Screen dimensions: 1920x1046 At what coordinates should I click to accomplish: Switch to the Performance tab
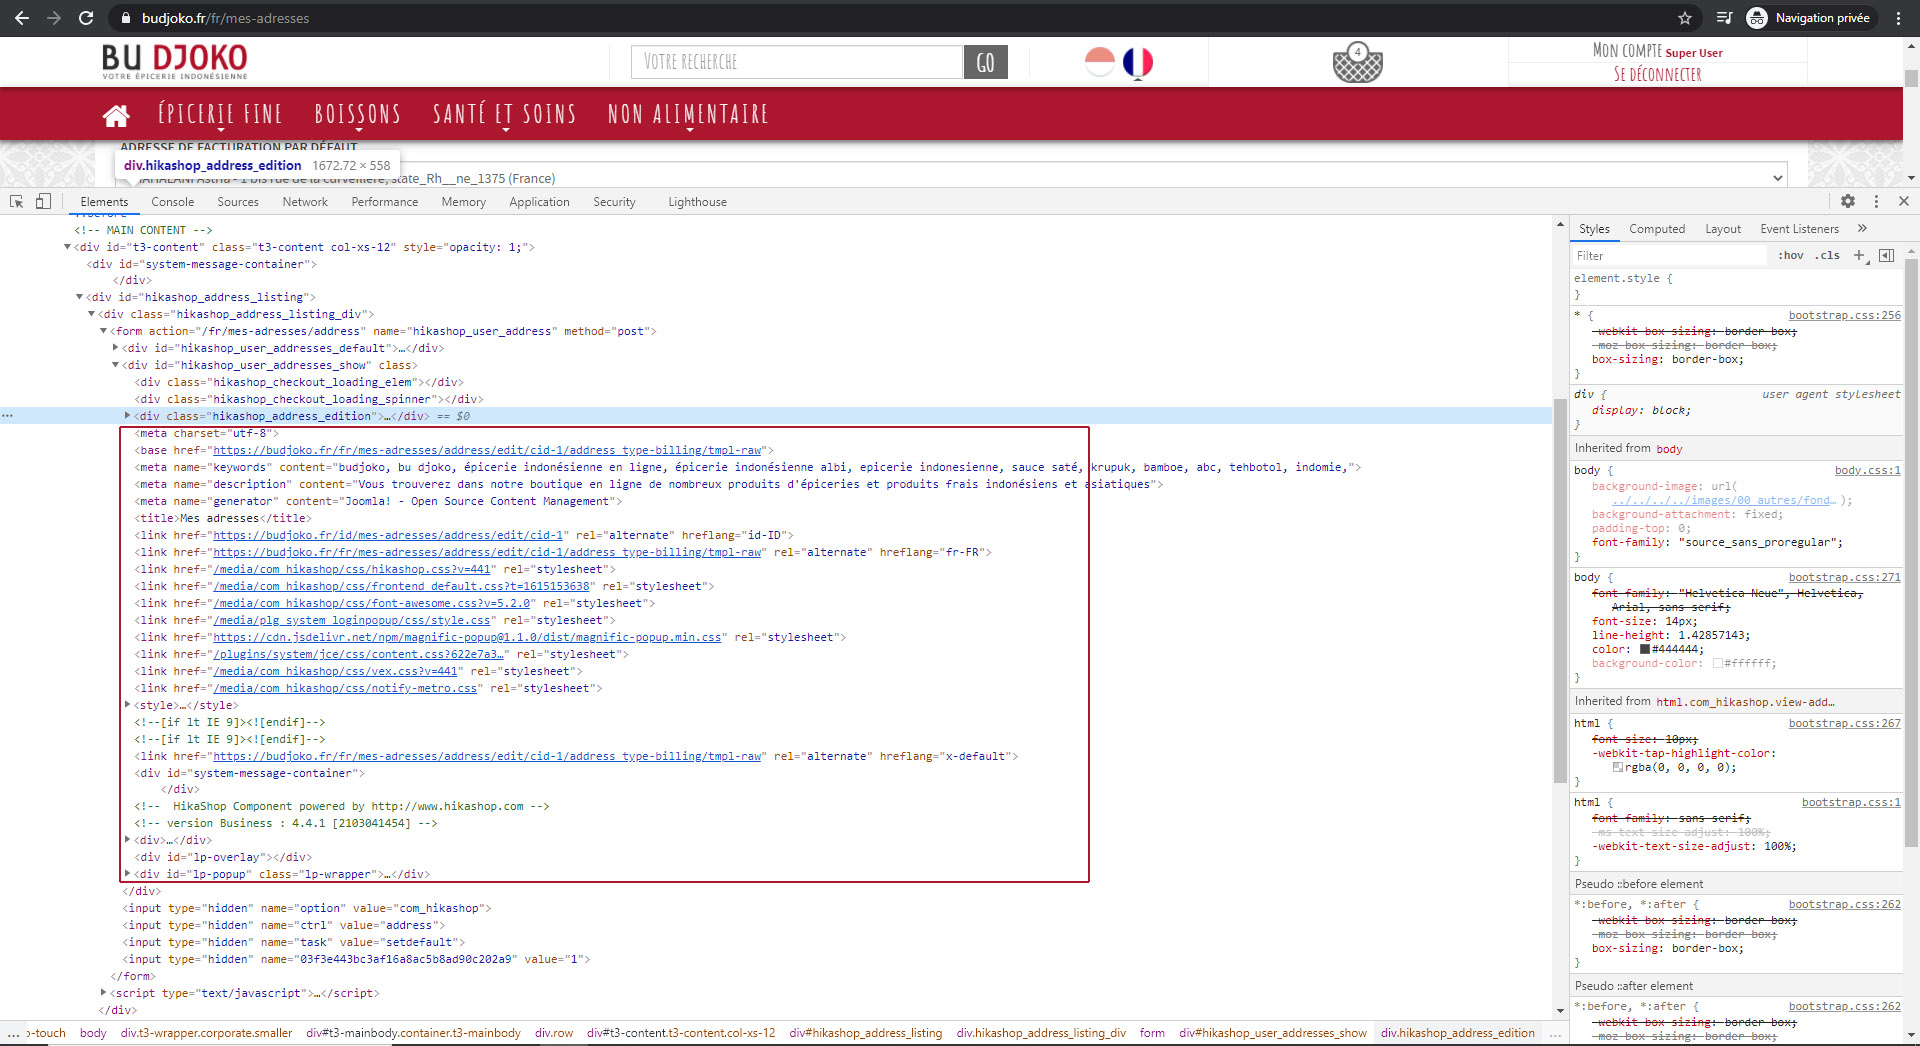coord(385,202)
